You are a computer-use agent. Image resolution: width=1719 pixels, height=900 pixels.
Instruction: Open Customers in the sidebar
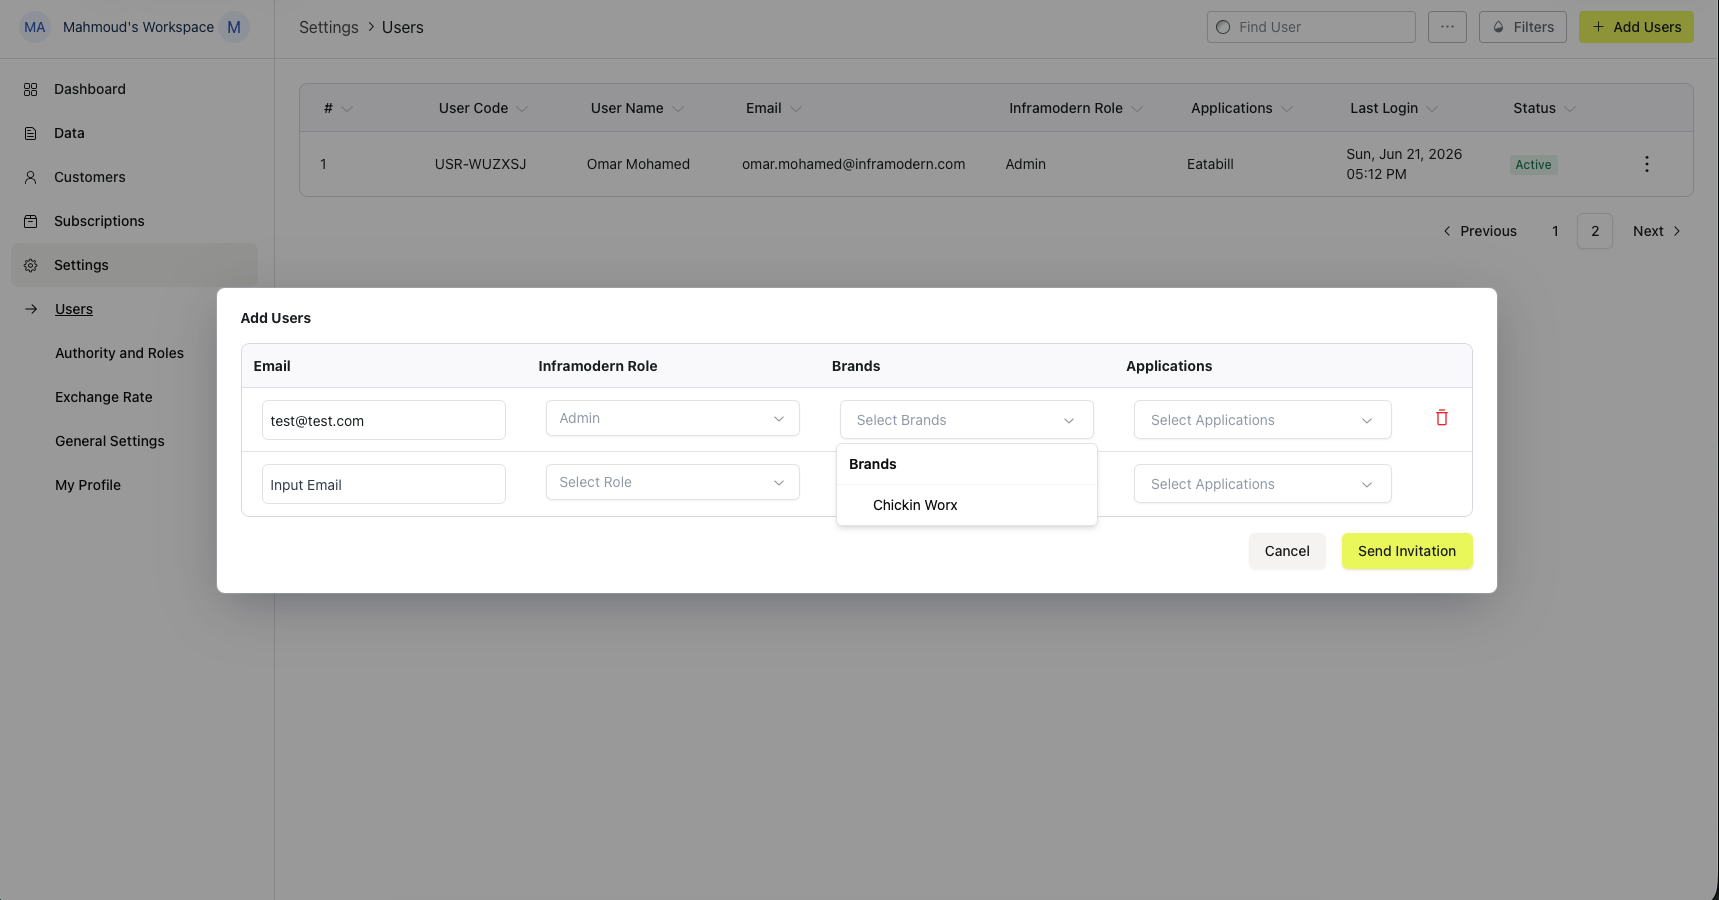tap(90, 177)
